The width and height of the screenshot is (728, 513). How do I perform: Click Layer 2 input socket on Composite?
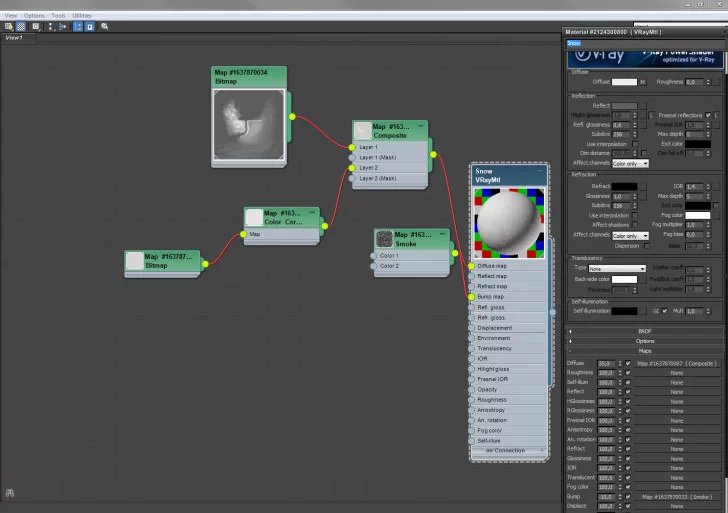(x=352, y=168)
